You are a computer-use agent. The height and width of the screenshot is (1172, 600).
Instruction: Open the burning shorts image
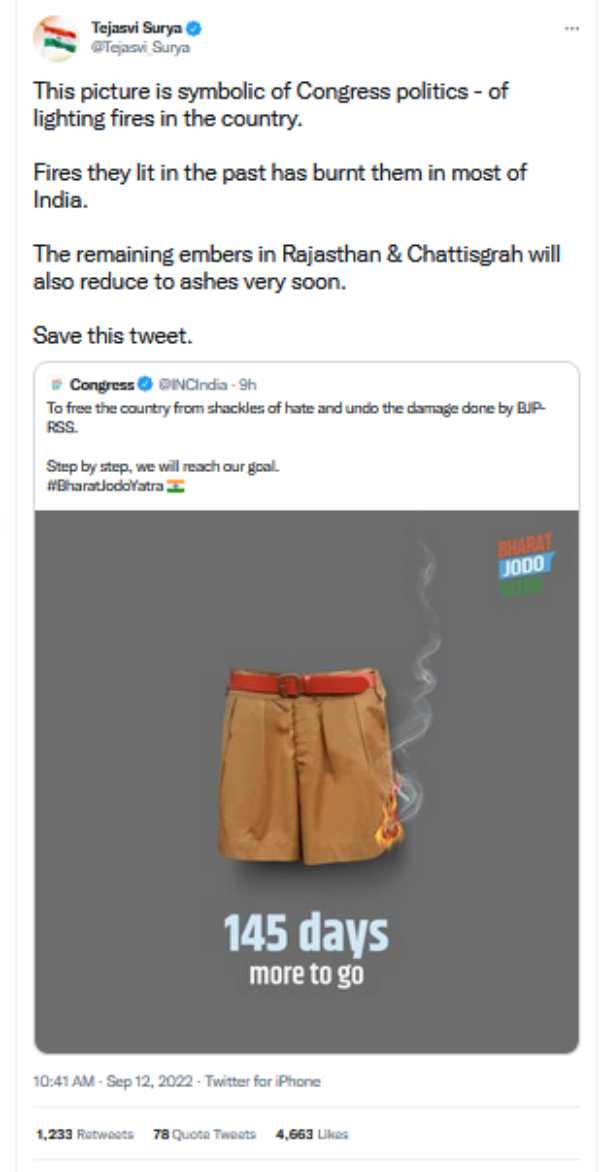306,782
